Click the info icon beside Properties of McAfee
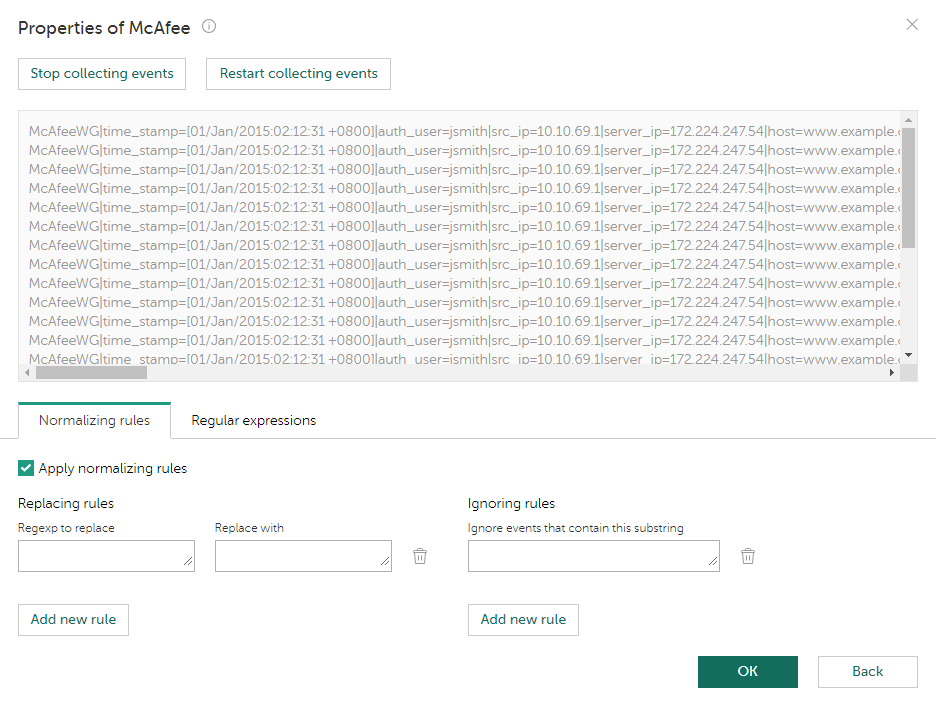 (208, 27)
